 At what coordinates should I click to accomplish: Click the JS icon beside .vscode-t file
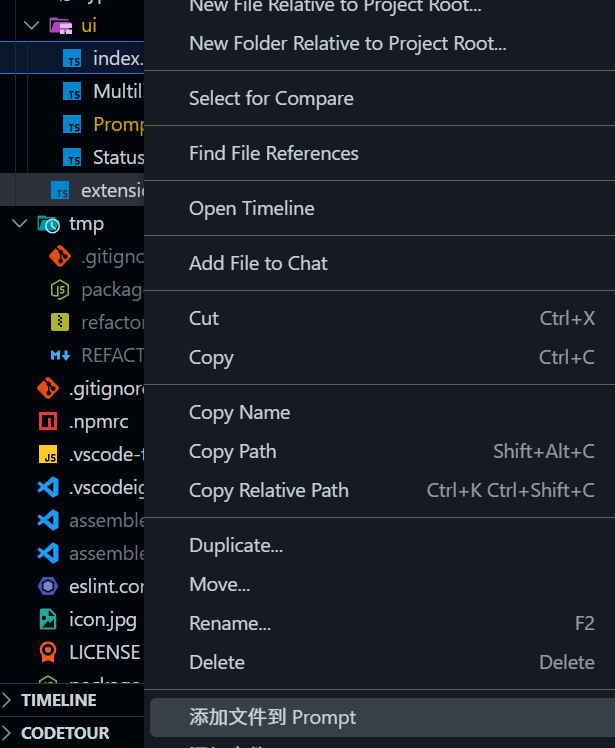click(48, 455)
